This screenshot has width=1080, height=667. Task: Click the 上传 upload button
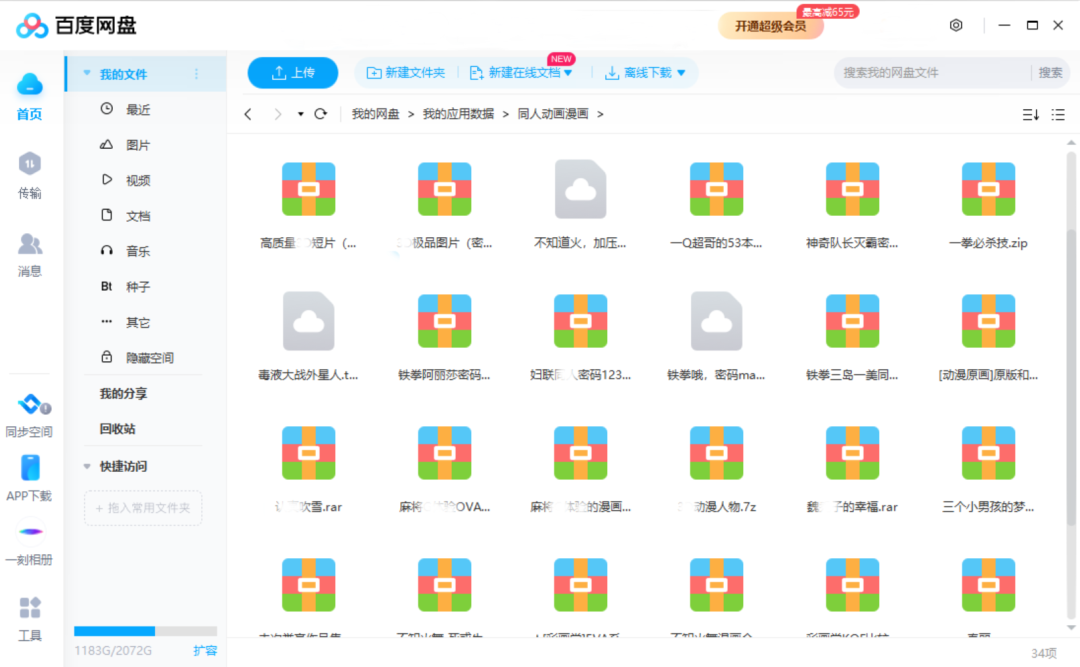pyautogui.click(x=293, y=73)
